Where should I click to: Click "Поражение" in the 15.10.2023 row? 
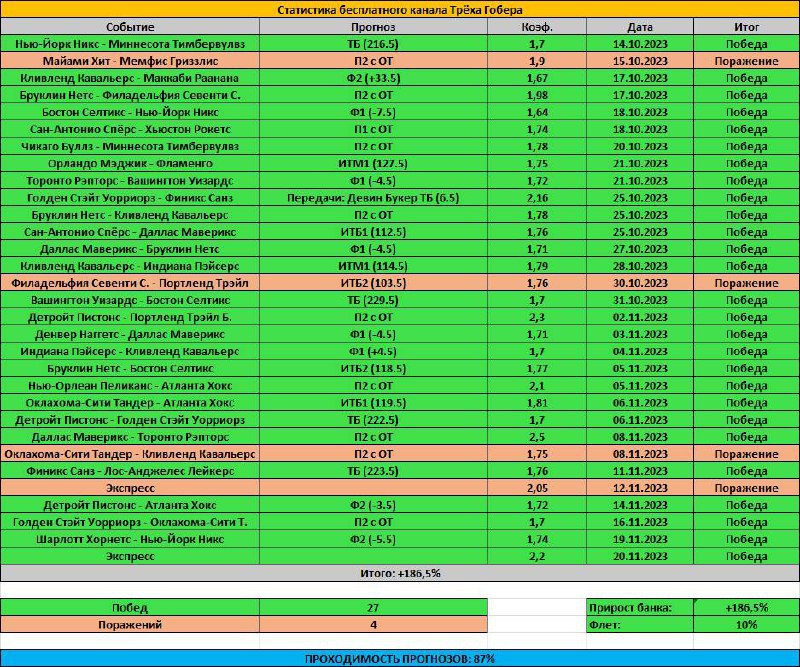pos(746,61)
